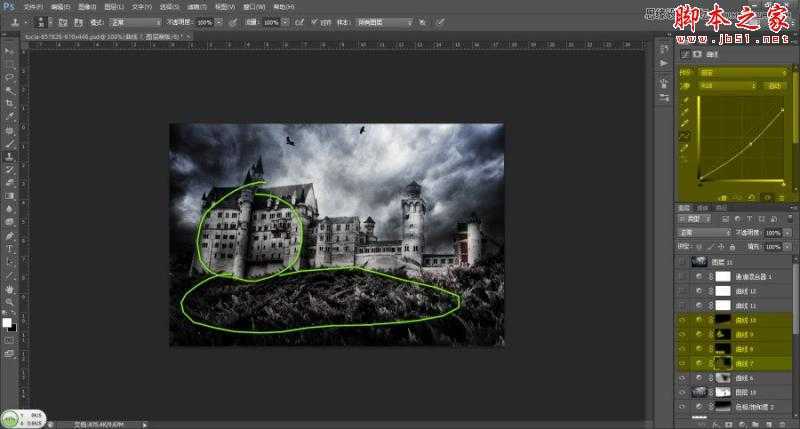Viewport: 800px width, 429px height.
Task: Select the Healing Brush tool
Action: point(9,131)
